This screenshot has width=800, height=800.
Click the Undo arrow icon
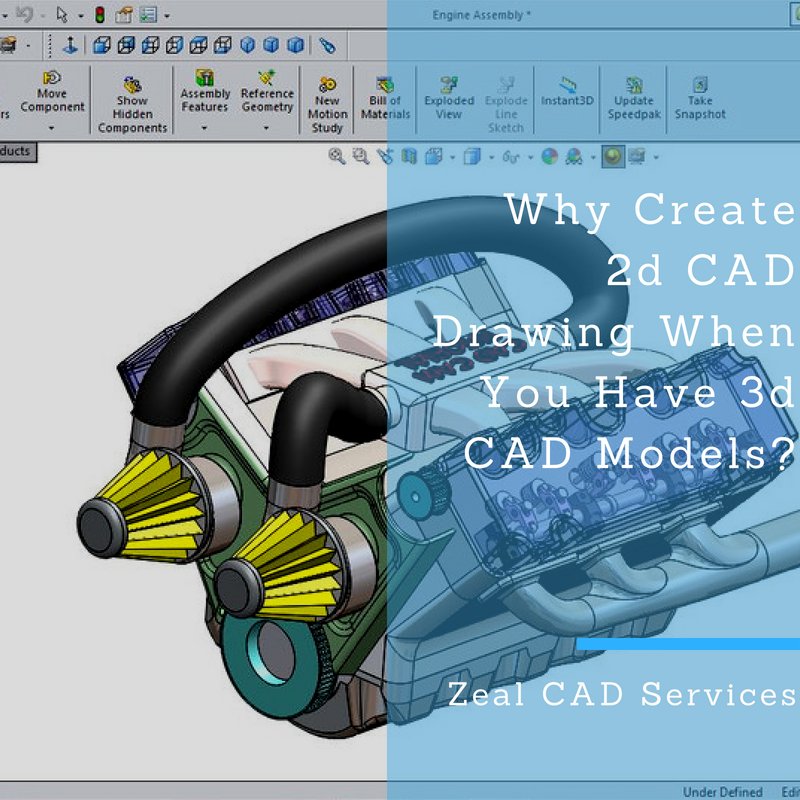coord(24,14)
